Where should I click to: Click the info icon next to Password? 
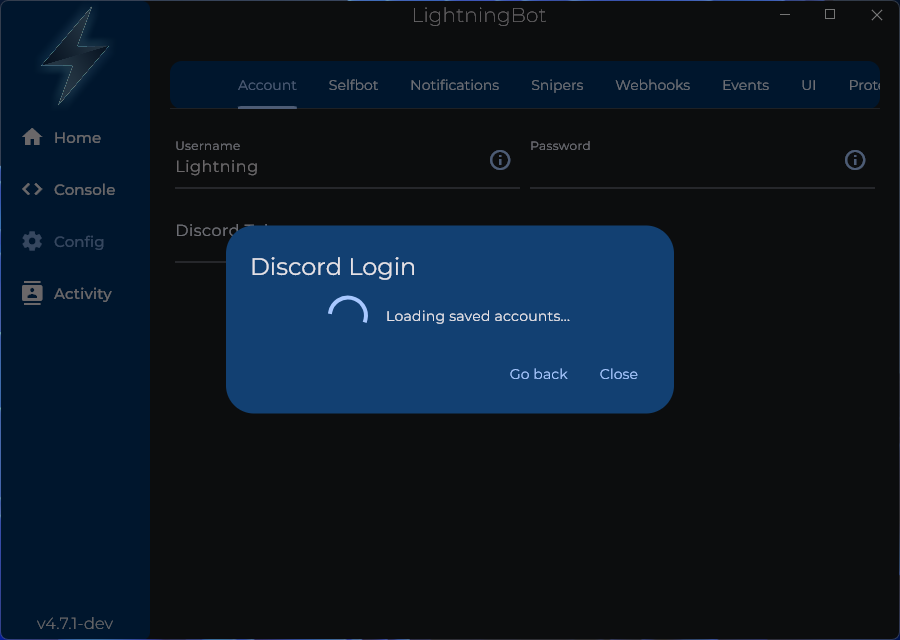coord(855,160)
